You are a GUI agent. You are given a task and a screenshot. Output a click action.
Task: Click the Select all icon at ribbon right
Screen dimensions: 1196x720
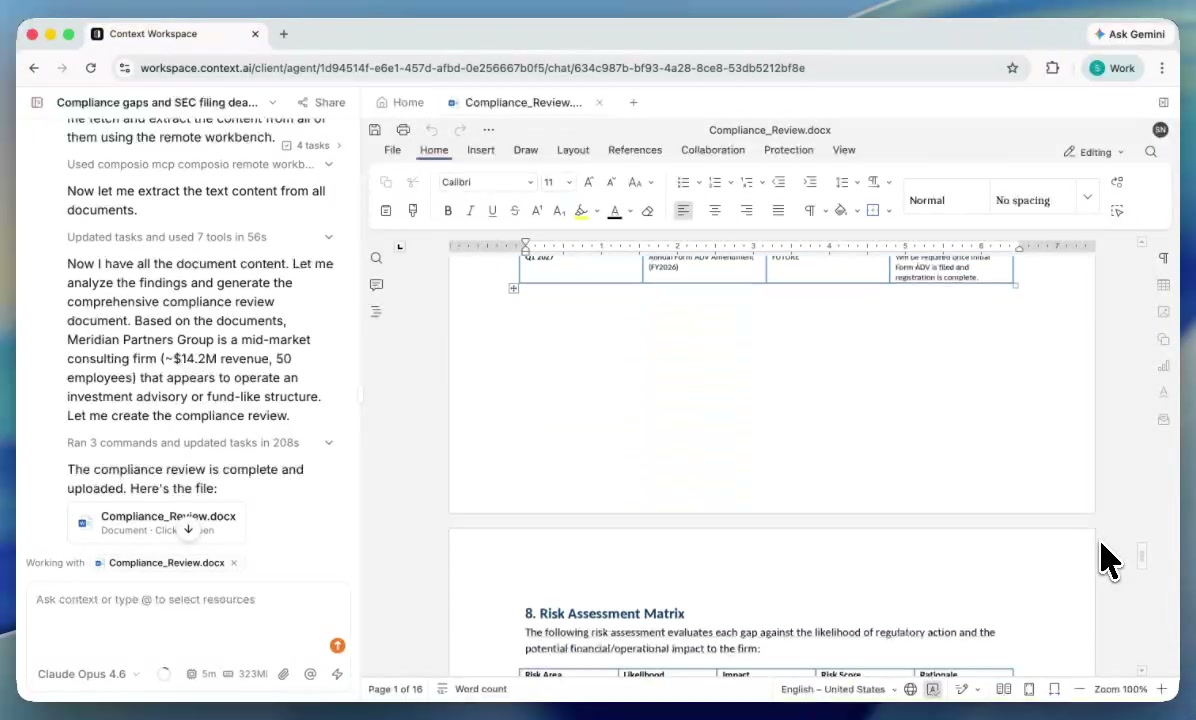(x=1117, y=211)
